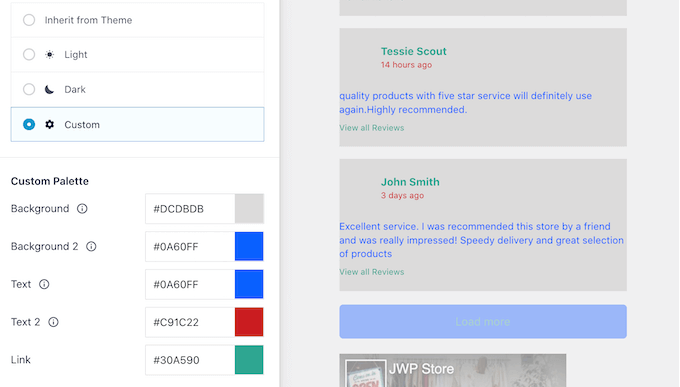The height and width of the screenshot is (387, 680).
Task: Click the Custom Palette heading
Action: [50, 181]
